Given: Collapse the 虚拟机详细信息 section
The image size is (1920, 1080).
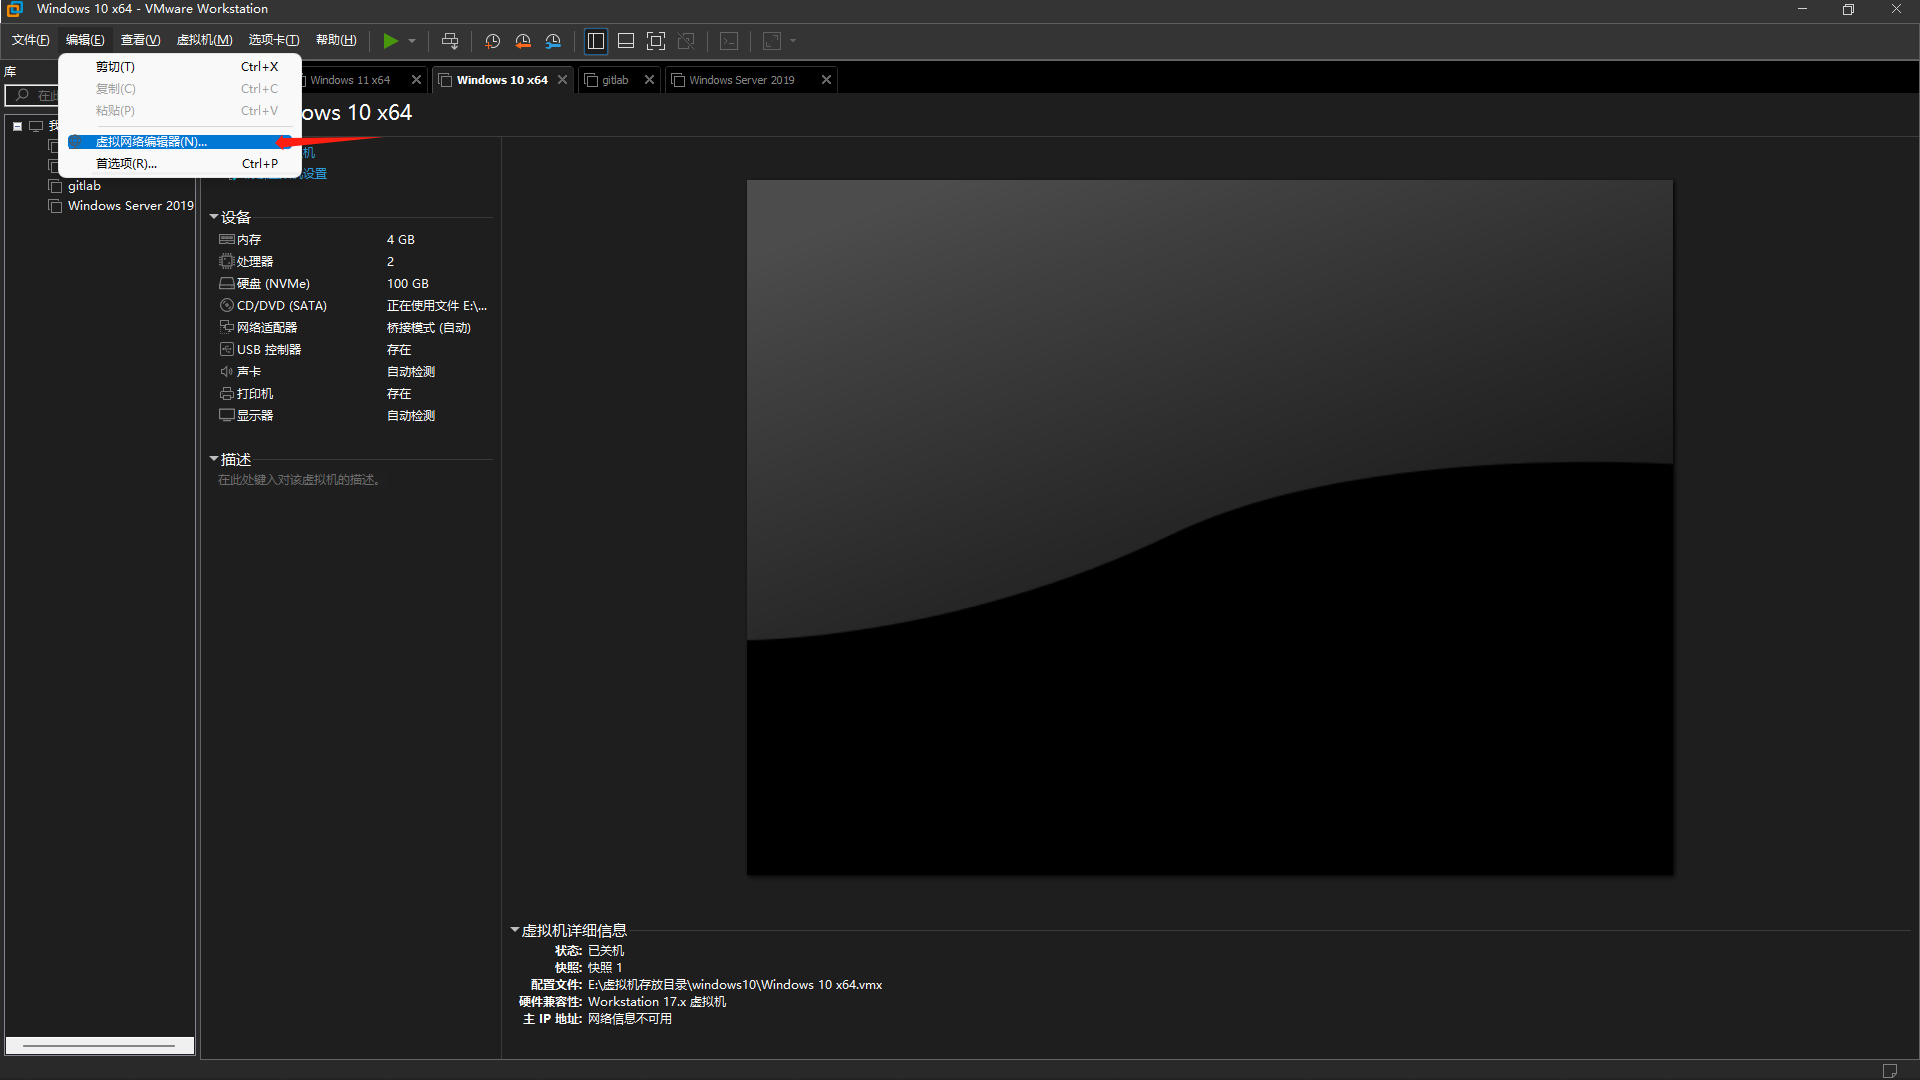Looking at the screenshot, I should [x=515, y=930].
